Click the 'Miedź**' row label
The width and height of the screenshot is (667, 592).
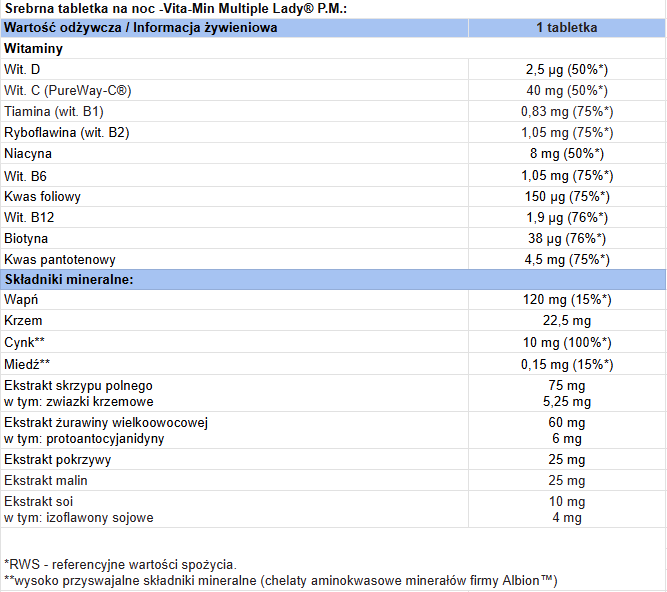click(27, 364)
